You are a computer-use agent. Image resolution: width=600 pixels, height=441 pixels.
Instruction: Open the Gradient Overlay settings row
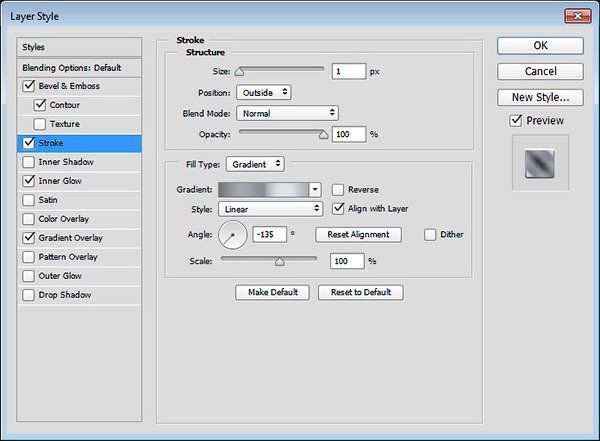click(x=79, y=238)
